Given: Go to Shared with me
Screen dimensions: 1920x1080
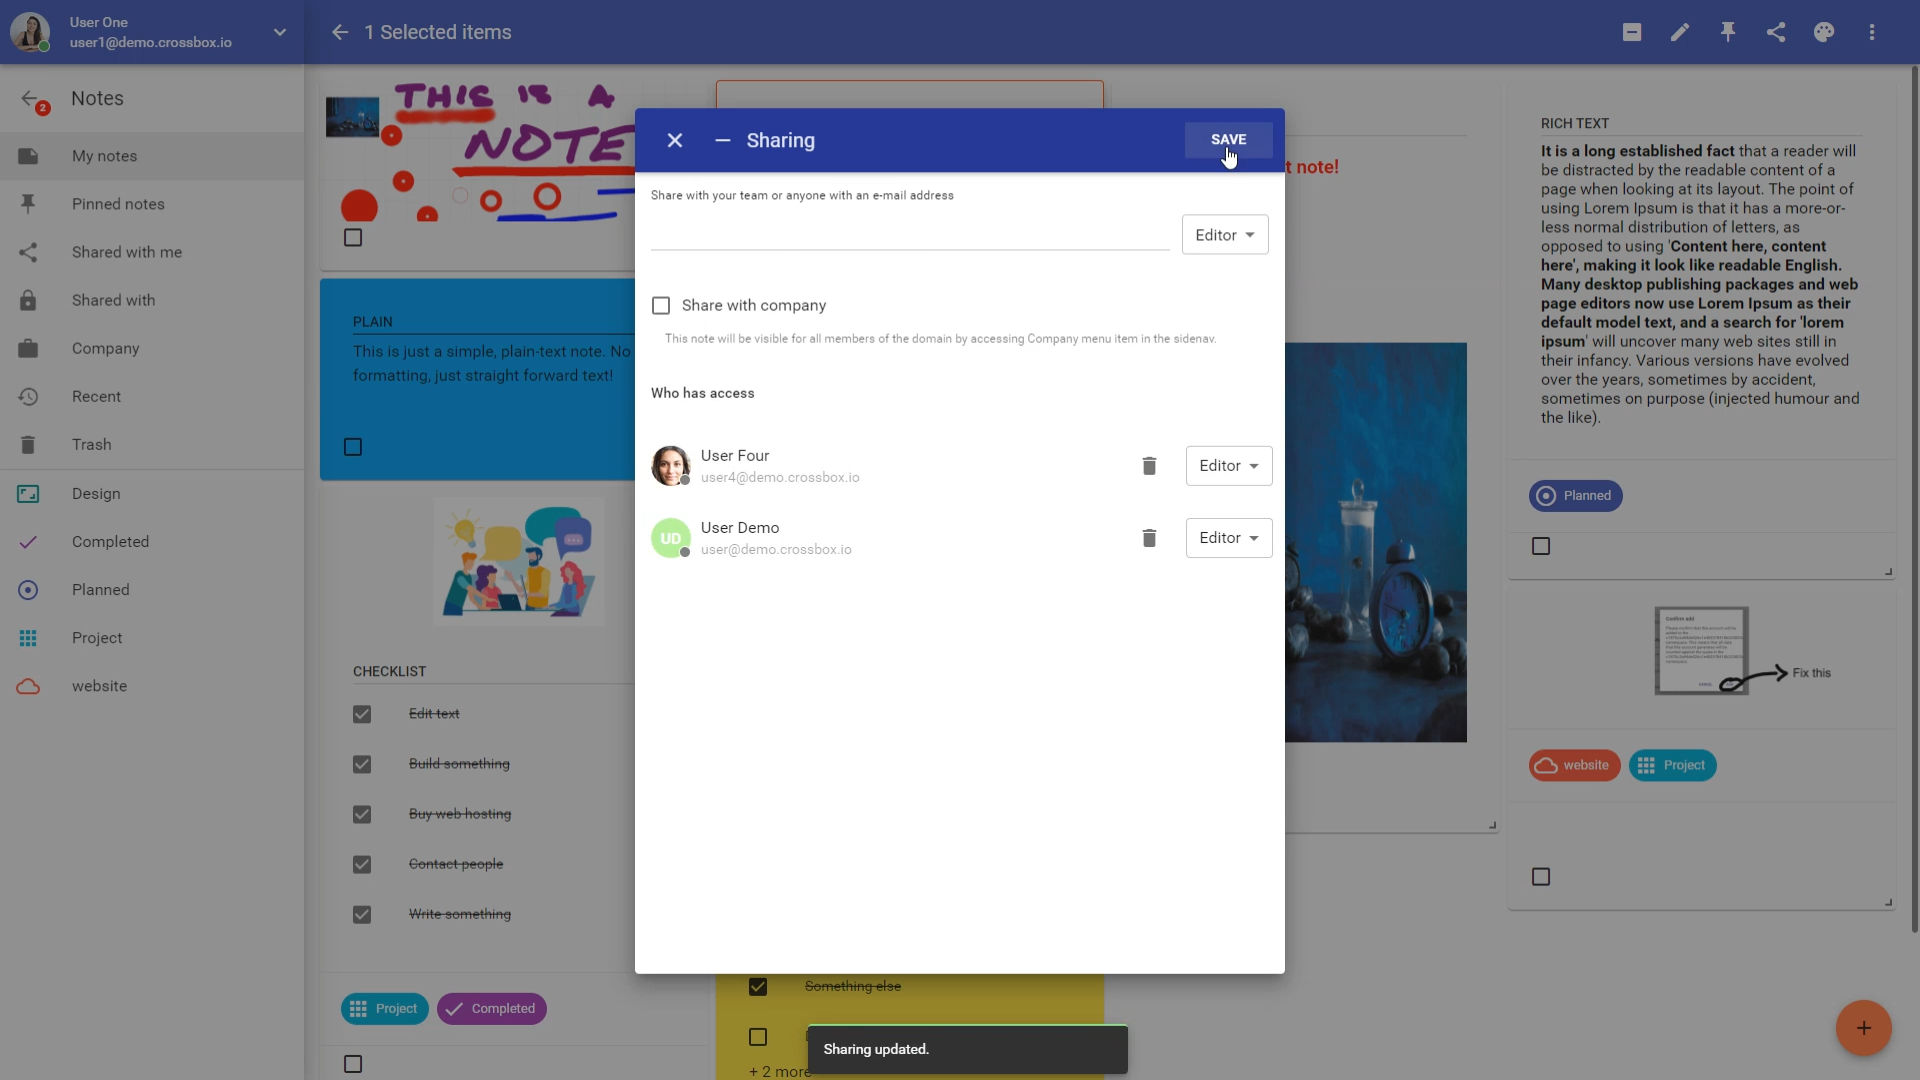Looking at the screenshot, I should tap(152, 252).
